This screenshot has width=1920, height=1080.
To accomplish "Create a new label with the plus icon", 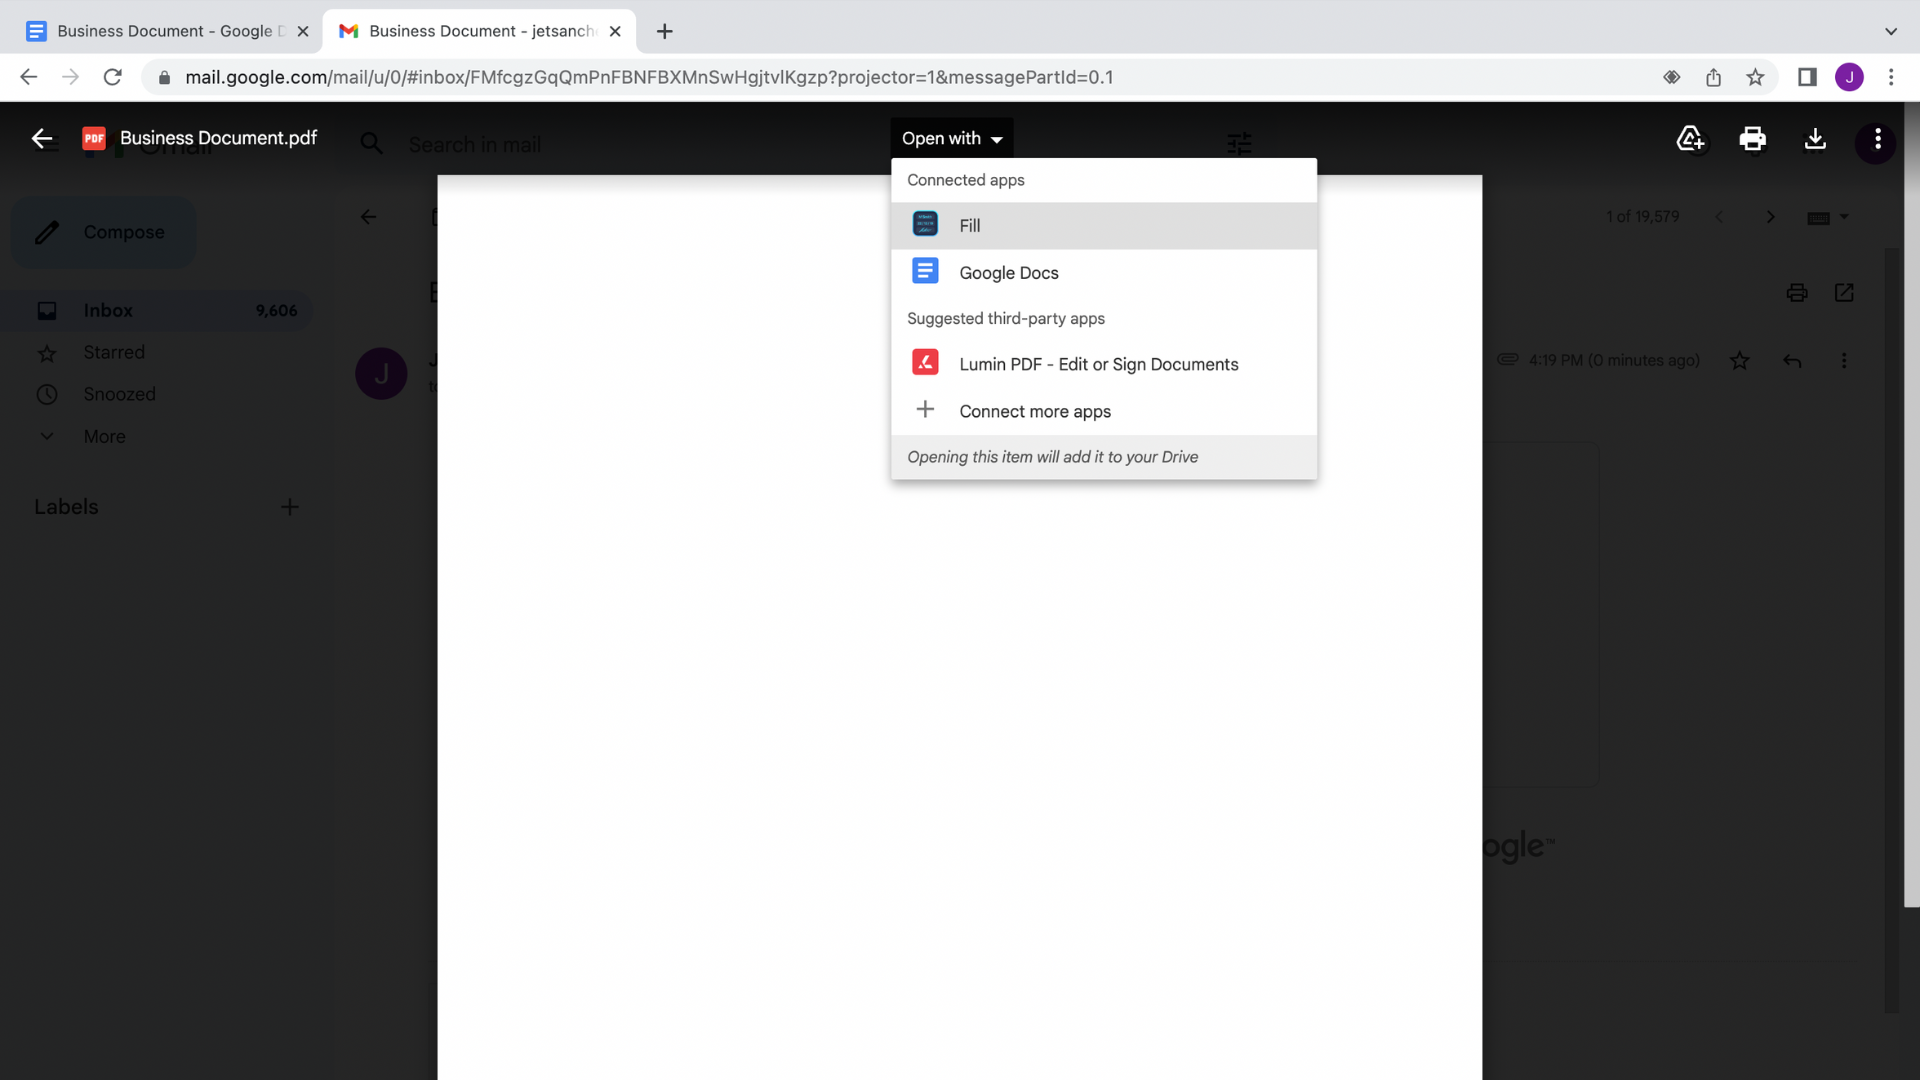I will 290,507.
